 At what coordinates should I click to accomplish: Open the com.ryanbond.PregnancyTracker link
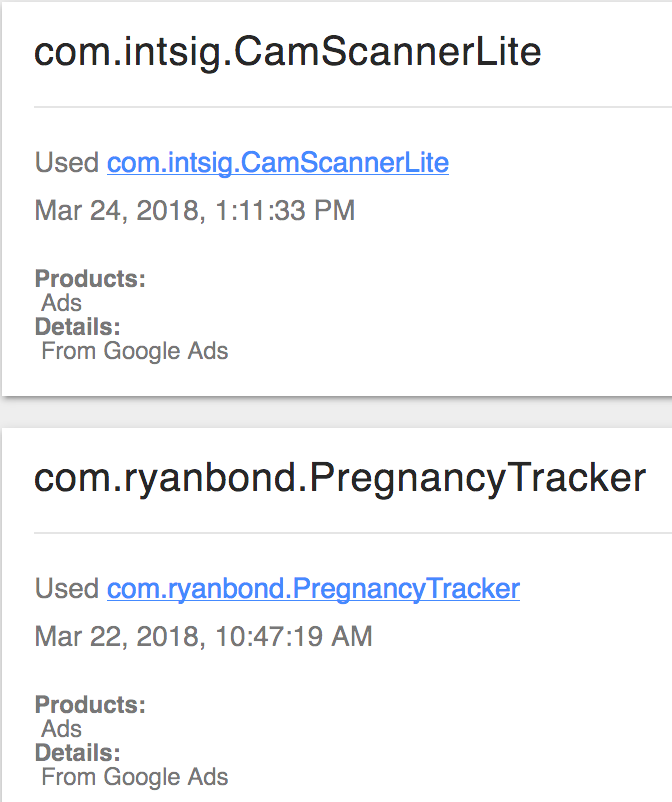[x=313, y=589]
